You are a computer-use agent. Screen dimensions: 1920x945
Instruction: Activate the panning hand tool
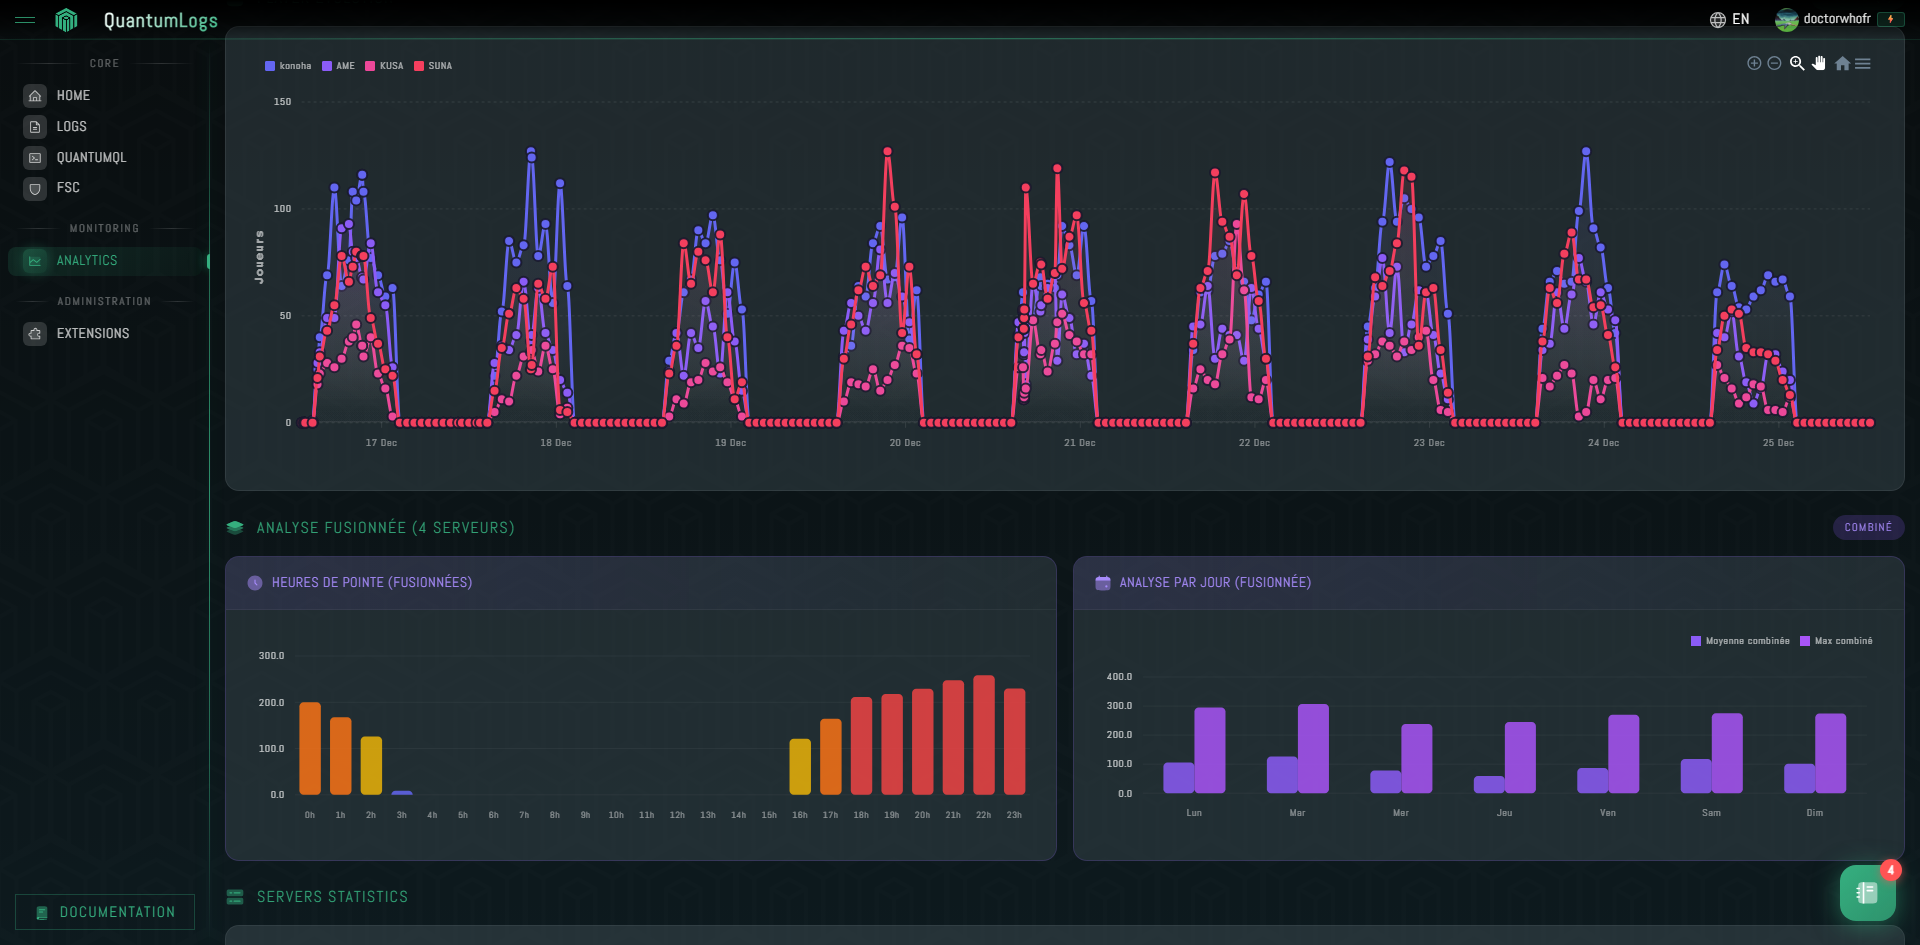tap(1819, 63)
